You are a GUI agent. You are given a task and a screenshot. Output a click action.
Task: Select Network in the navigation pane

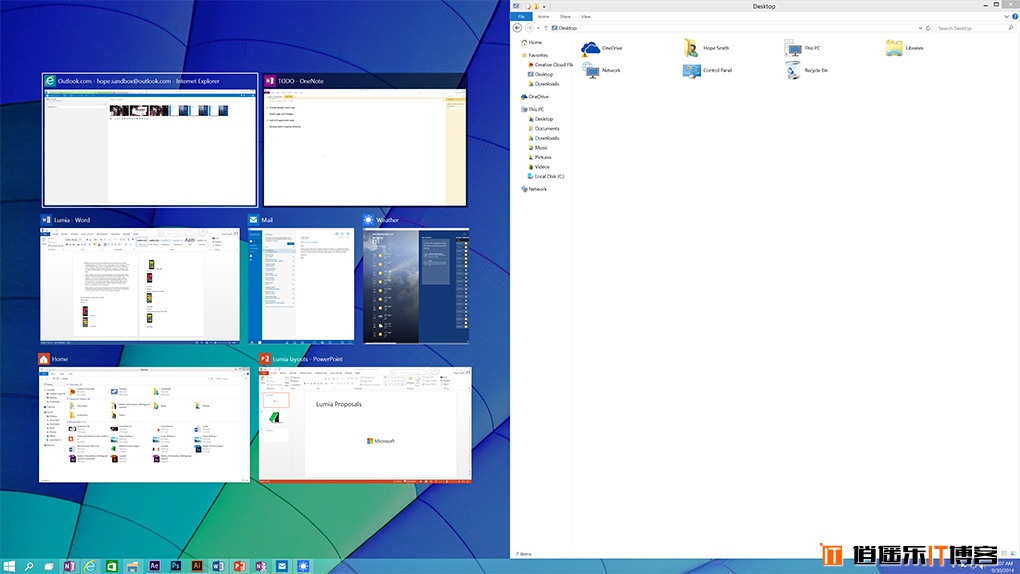pyautogui.click(x=534, y=189)
